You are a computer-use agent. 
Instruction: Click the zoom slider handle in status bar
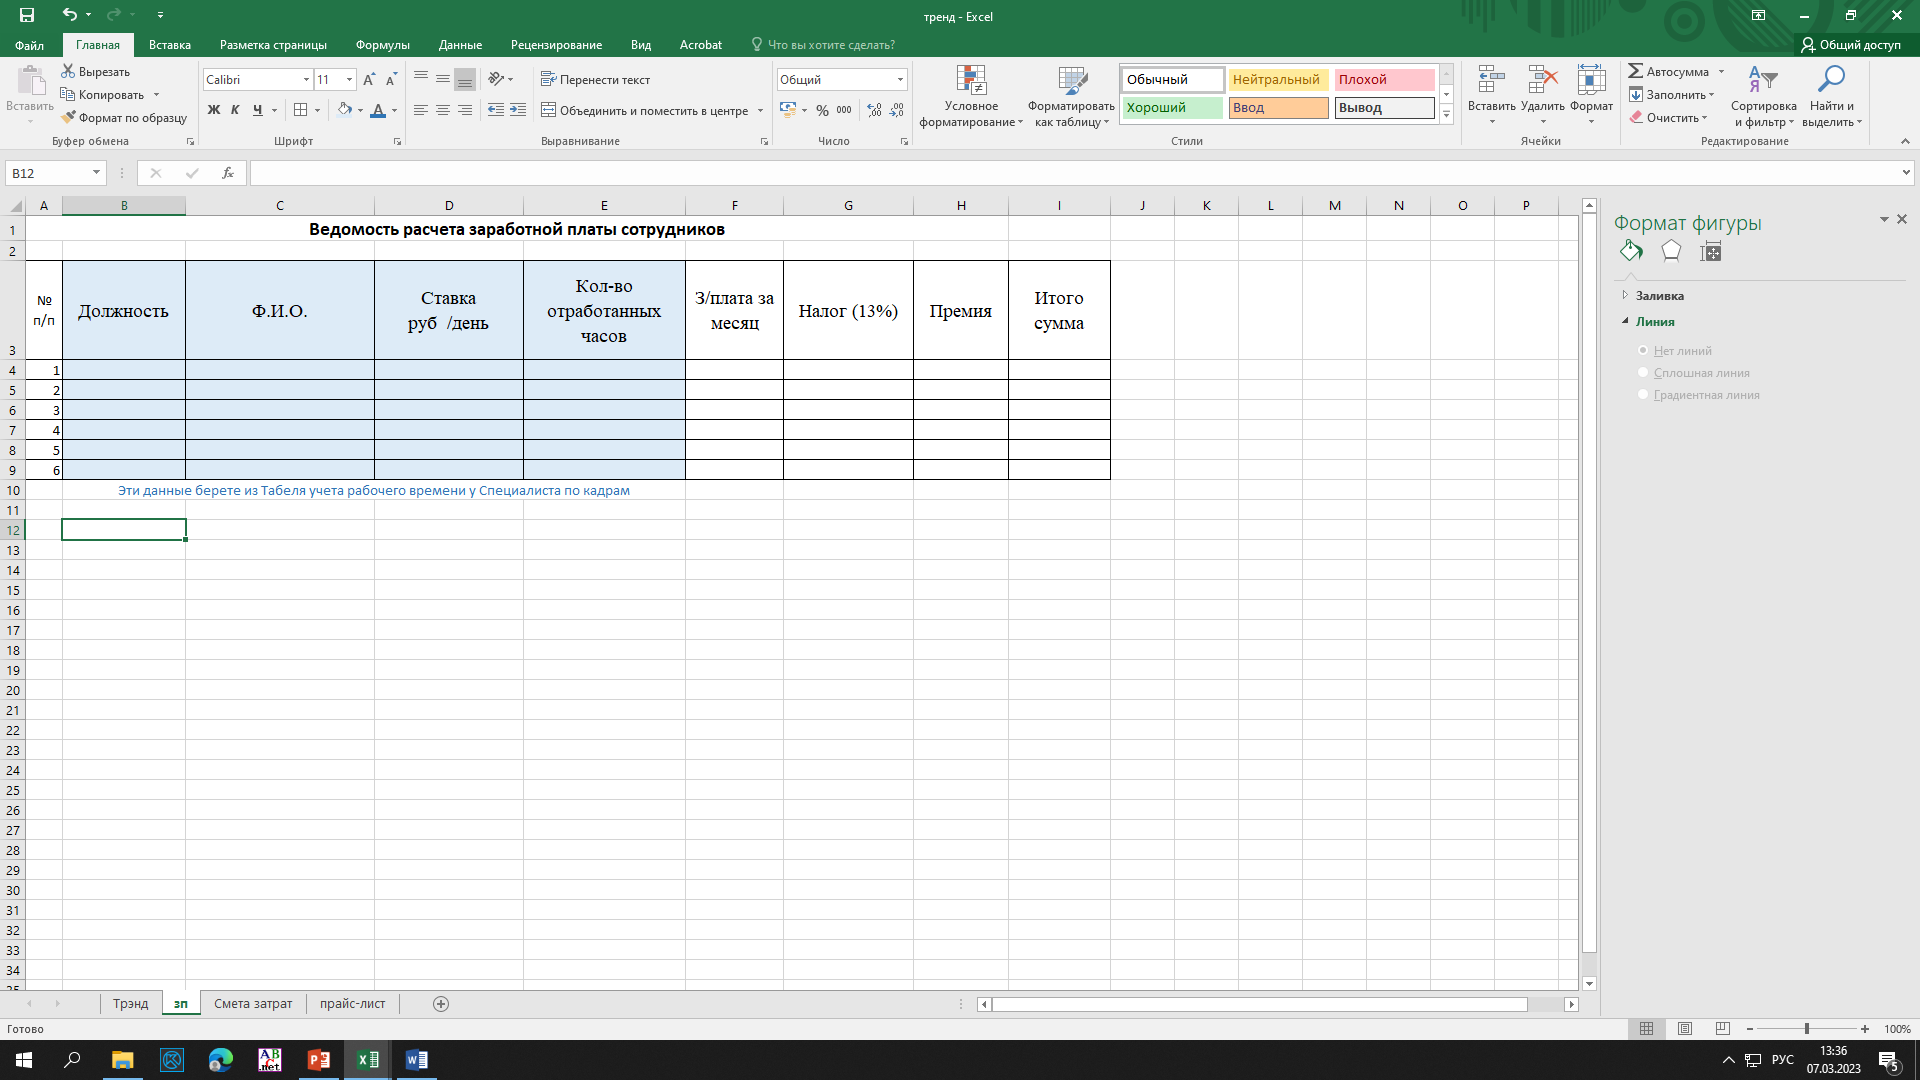coord(1807,1029)
